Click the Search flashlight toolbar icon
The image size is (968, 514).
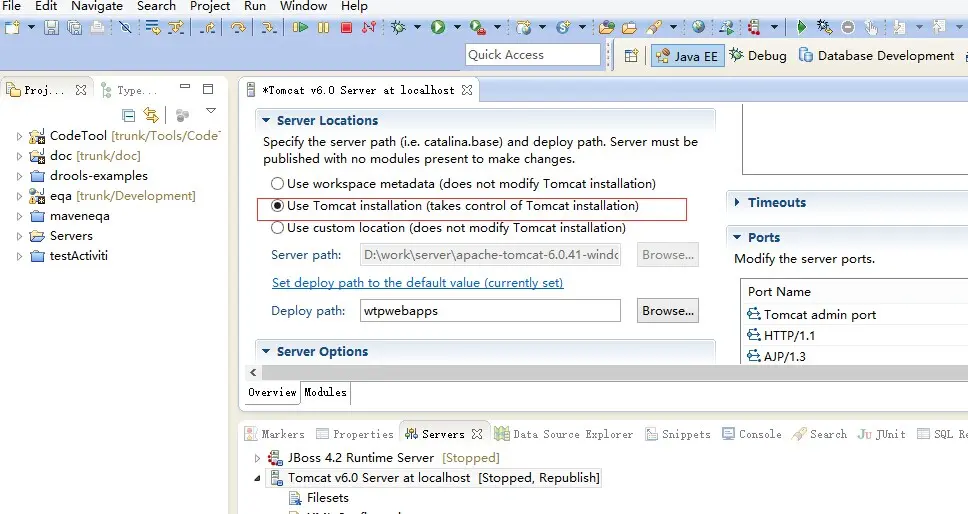[654, 27]
